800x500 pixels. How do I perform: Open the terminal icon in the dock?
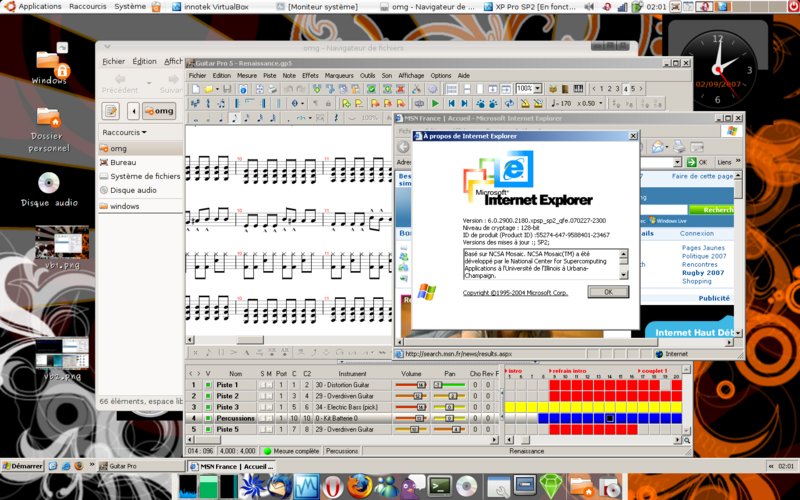[439, 486]
